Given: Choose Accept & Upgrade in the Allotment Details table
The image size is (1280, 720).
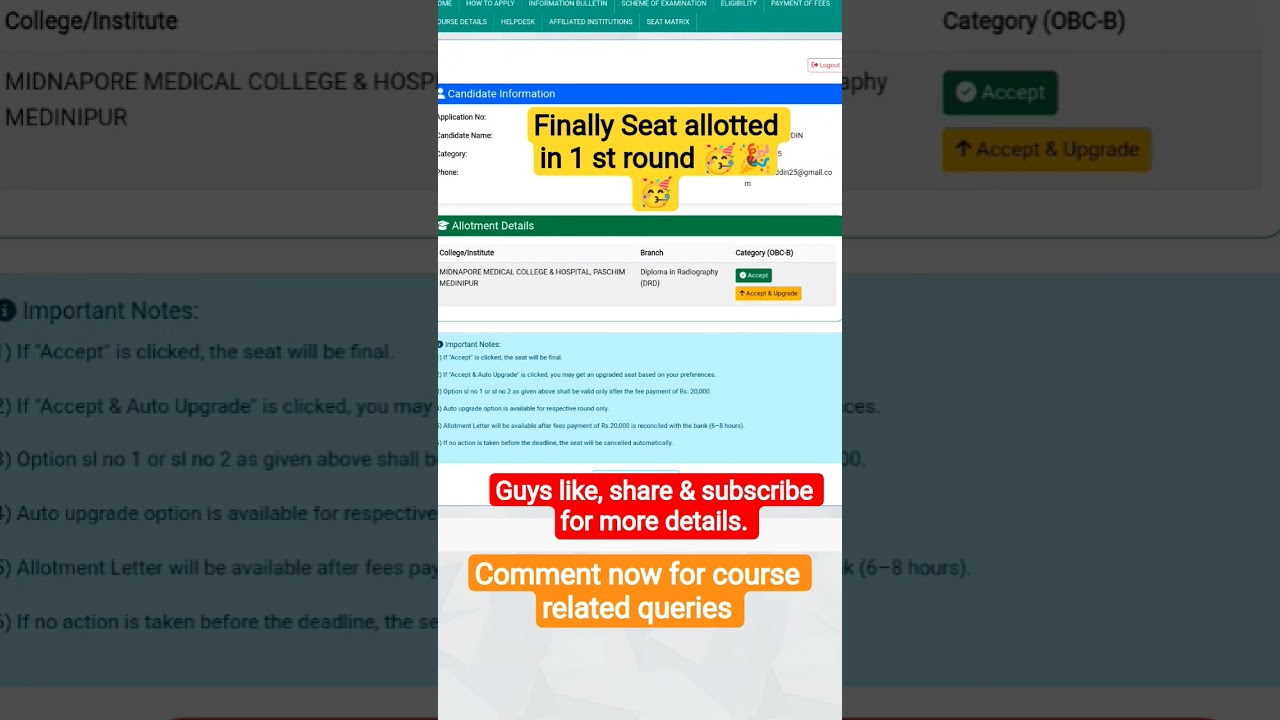Looking at the screenshot, I should tap(768, 293).
